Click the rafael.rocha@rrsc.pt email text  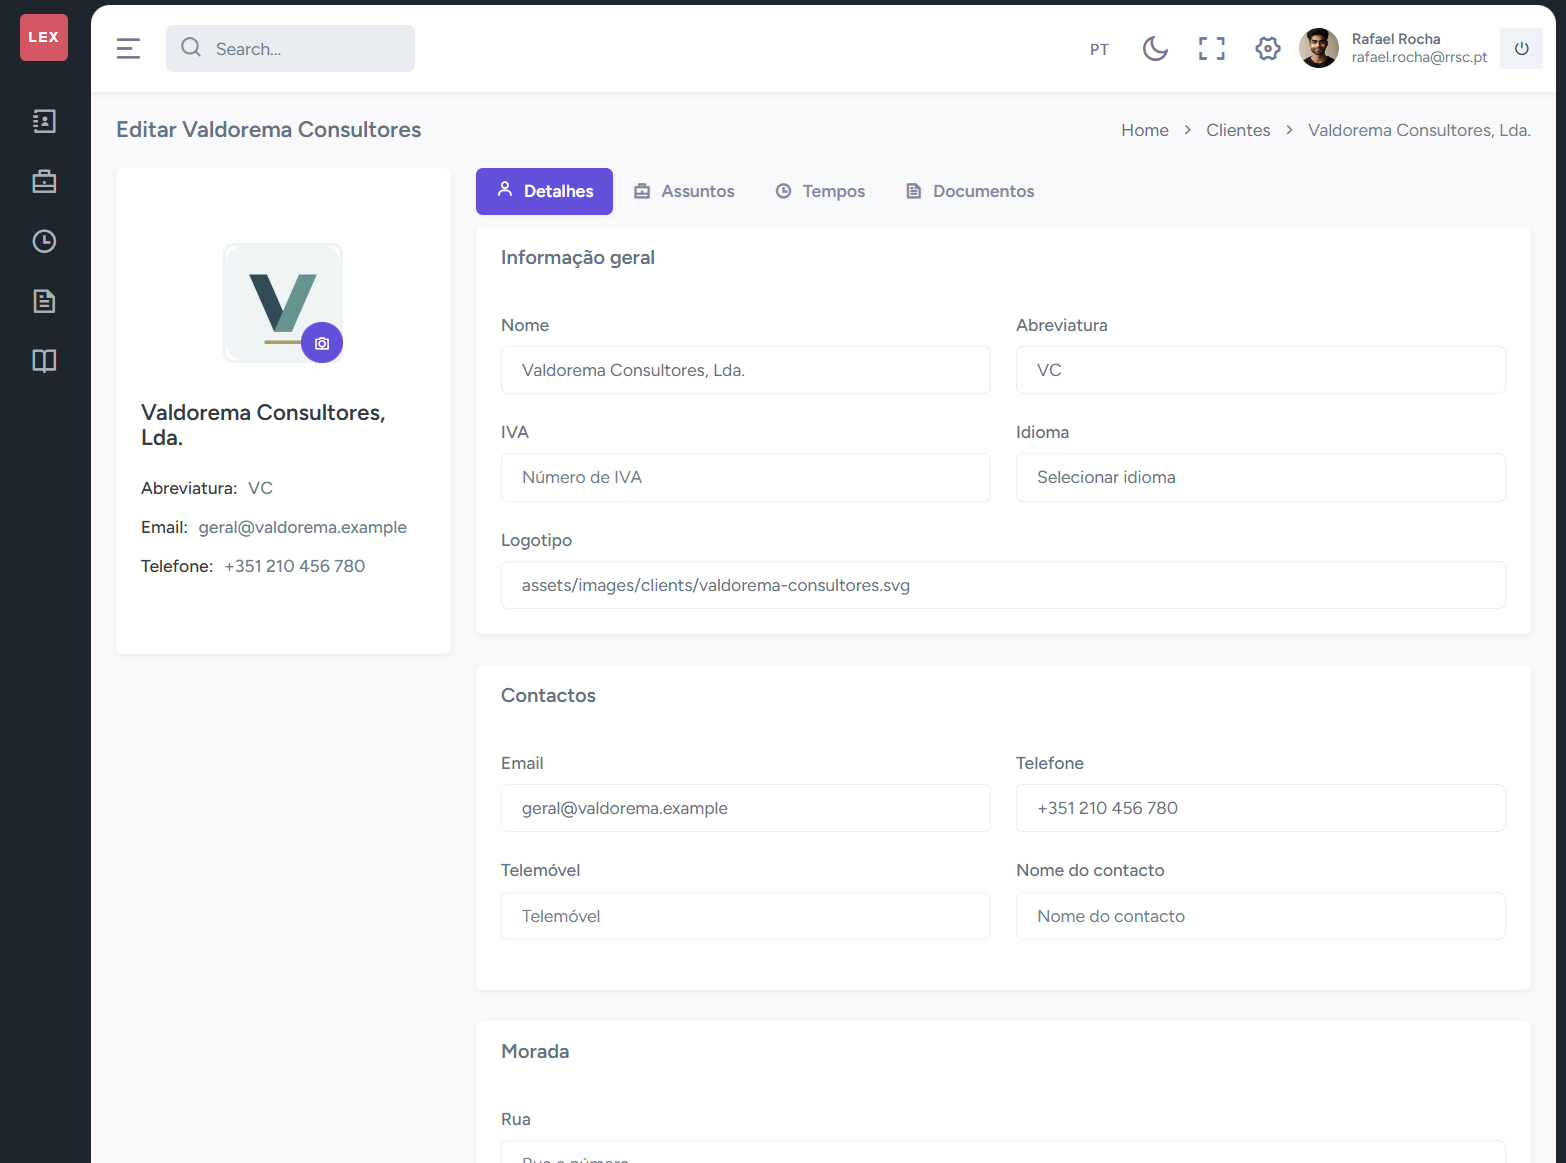click(1420, 57)
